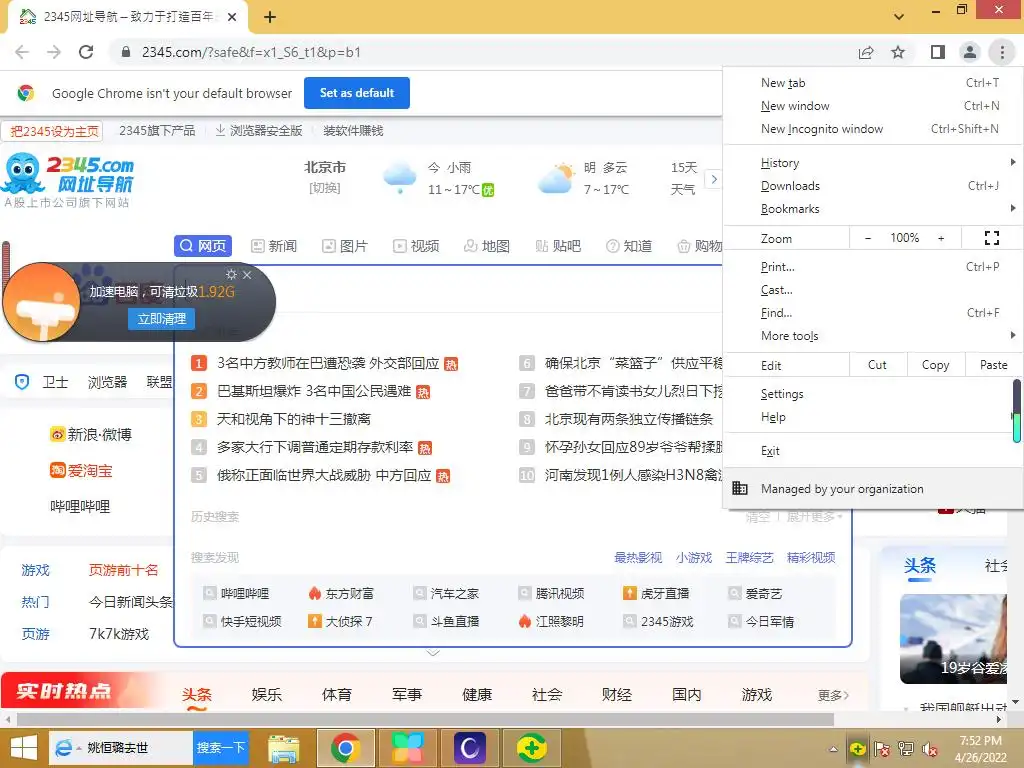Click the Set as default button
Screen dimensions: 1024x768
357,93
